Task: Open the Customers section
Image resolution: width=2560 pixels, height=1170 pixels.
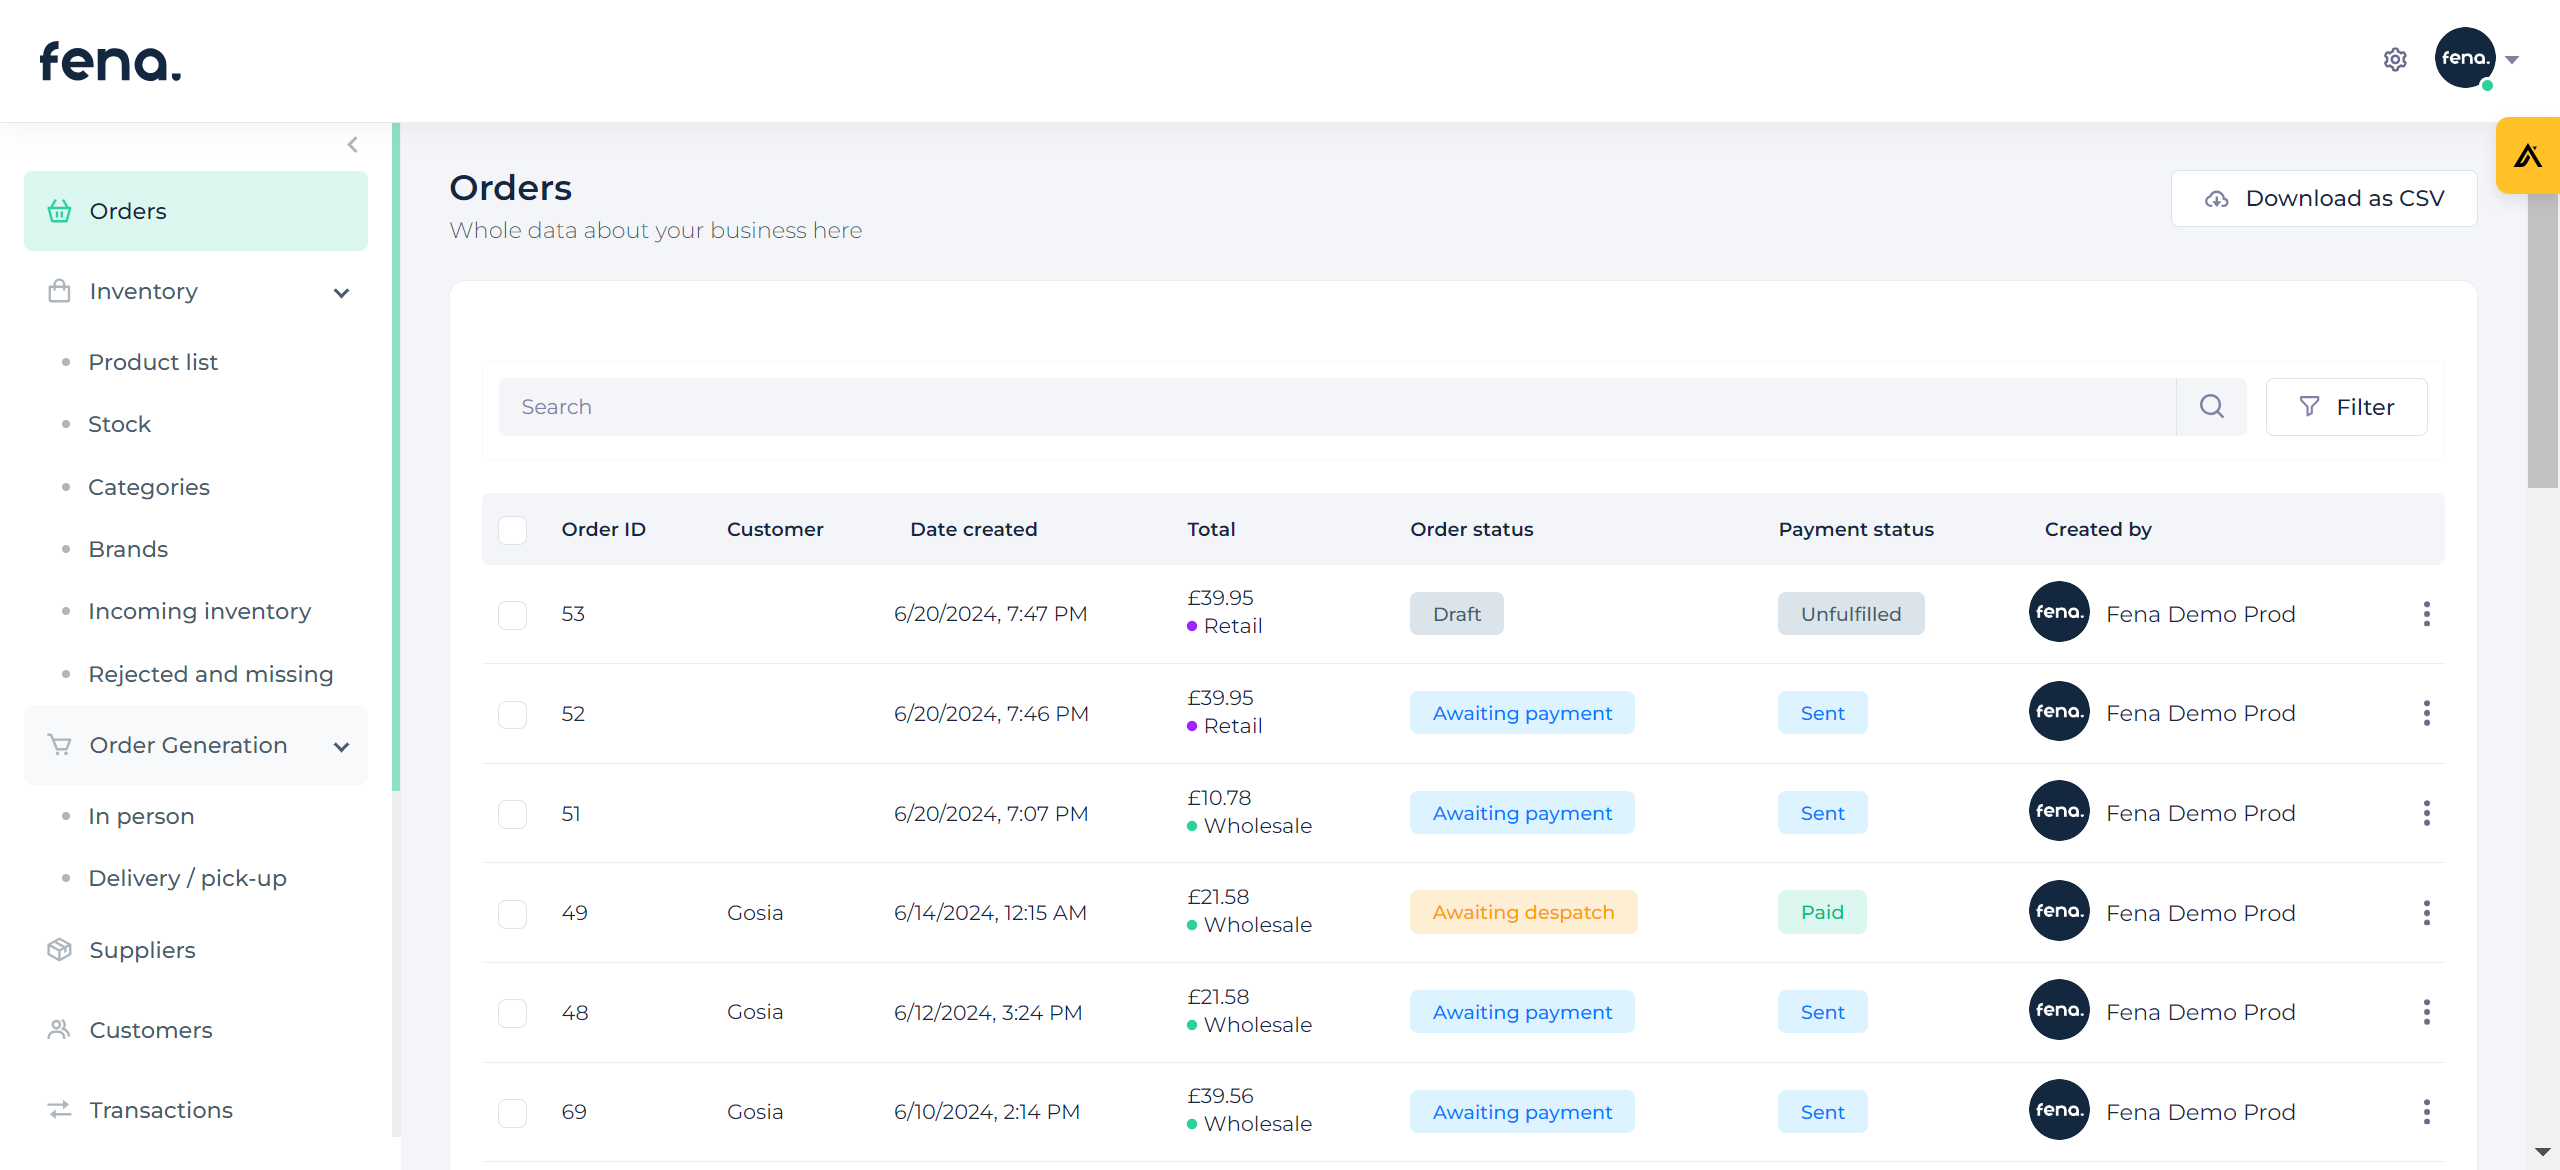Action: (151, 1030)
